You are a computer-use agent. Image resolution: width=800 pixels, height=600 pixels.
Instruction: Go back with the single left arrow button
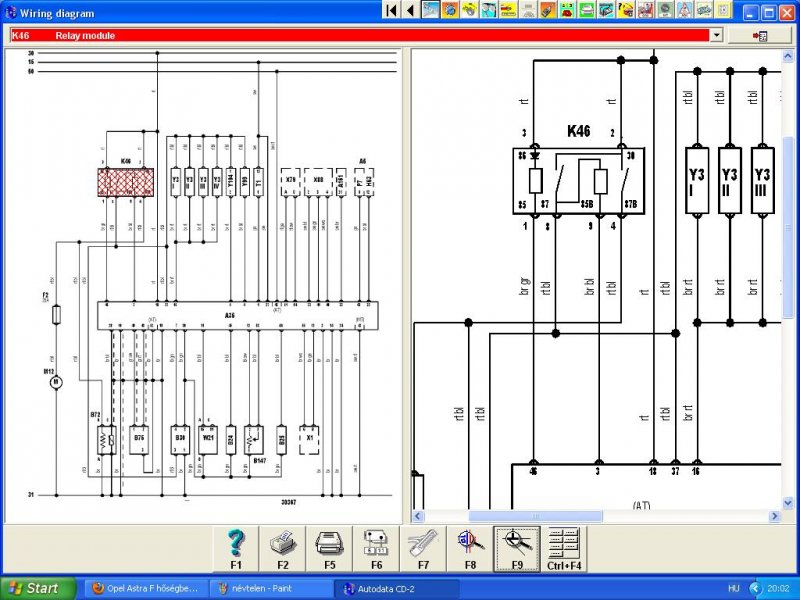(x=410, y=10)
